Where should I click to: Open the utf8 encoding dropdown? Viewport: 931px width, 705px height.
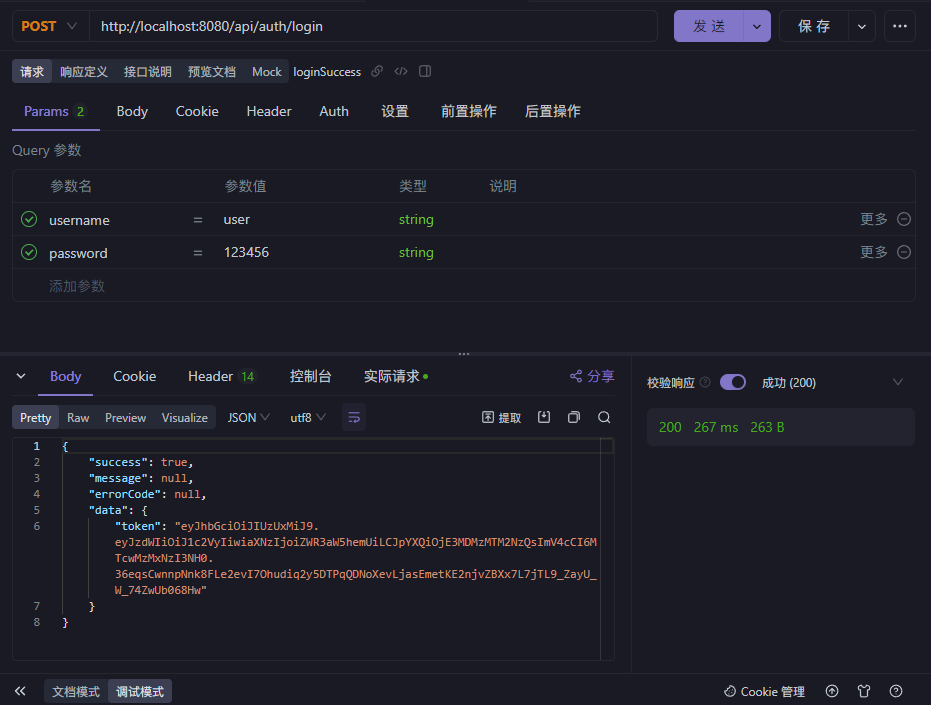(x=308, y=417)
